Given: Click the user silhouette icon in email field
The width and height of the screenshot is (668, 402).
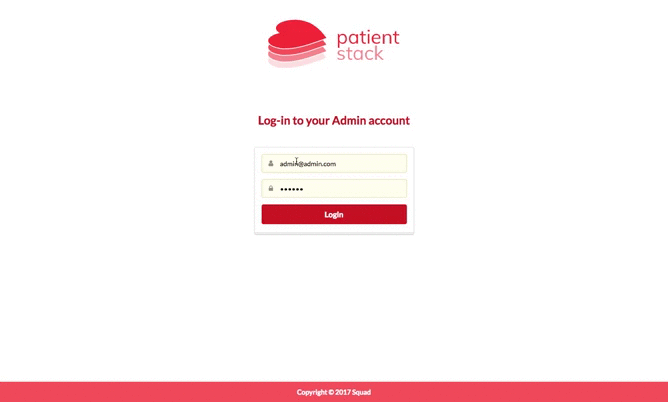Looking at the screenshot, I should pos(271,164).
